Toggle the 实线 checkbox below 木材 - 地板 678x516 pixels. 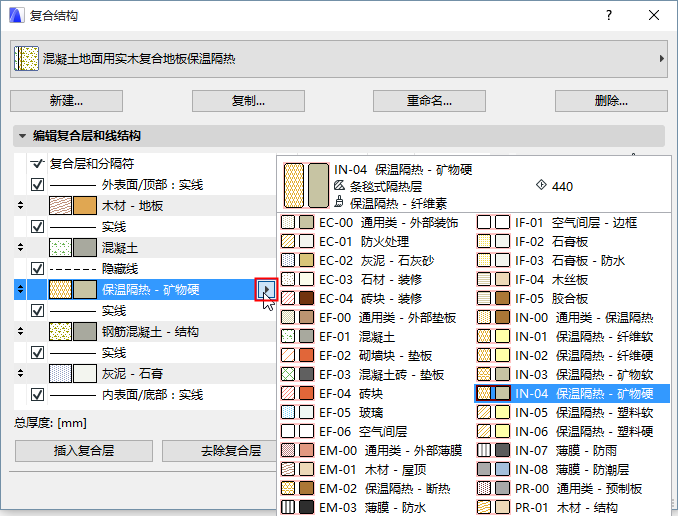point(38,227)
